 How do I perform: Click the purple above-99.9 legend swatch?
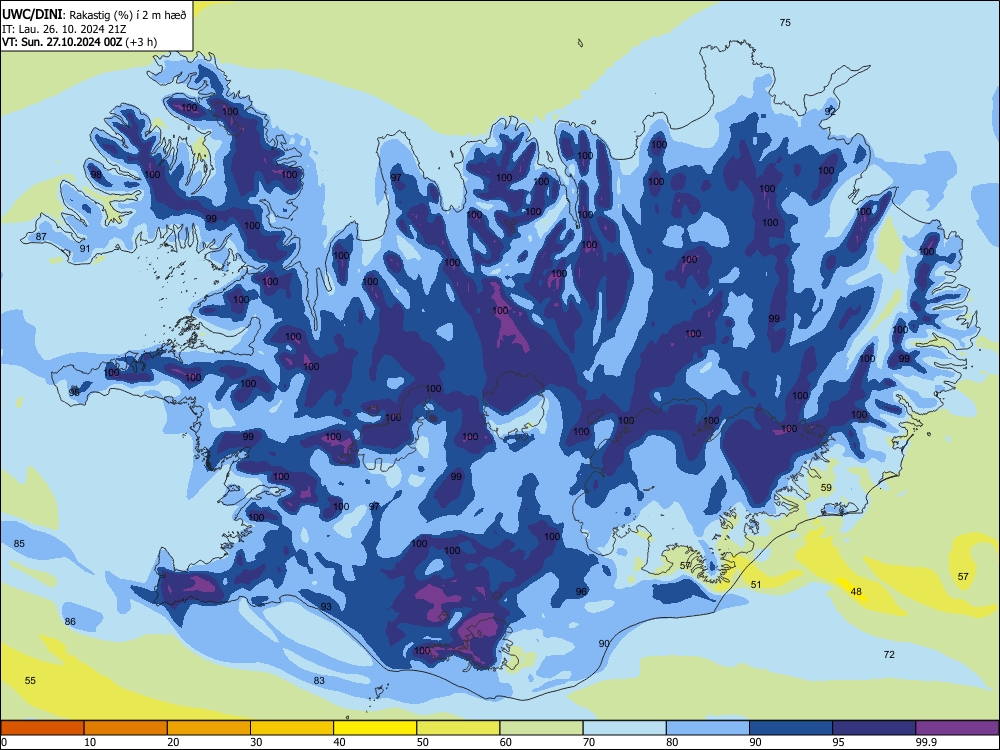957,728
